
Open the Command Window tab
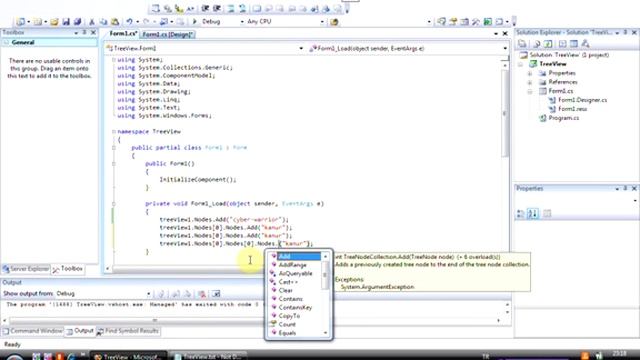(33, 331)
